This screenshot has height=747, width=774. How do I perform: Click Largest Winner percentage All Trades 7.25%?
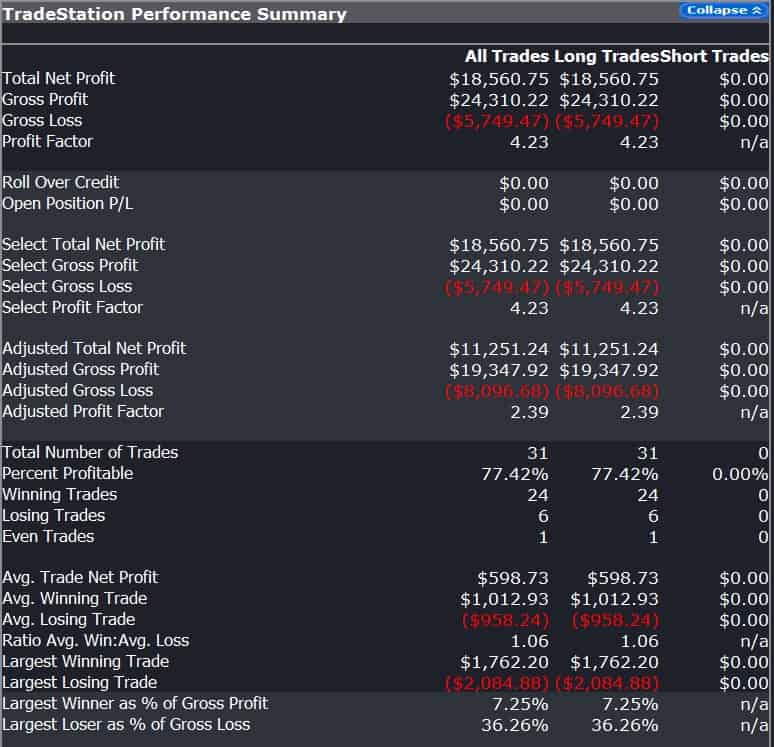coord(521,705)
